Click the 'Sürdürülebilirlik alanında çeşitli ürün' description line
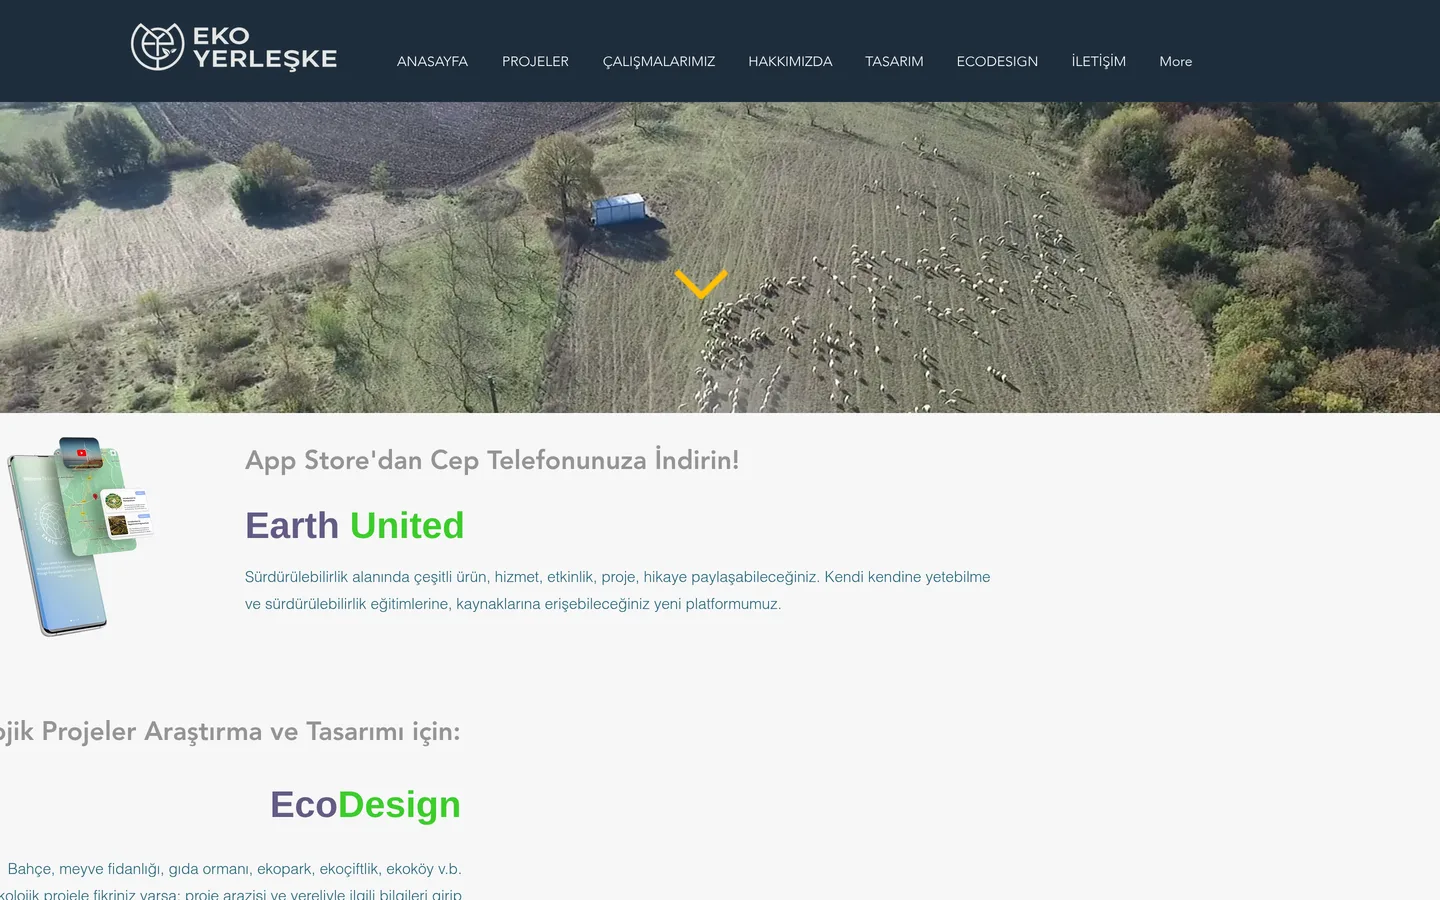Viewport: 1440px width, 900px height. 618,577
